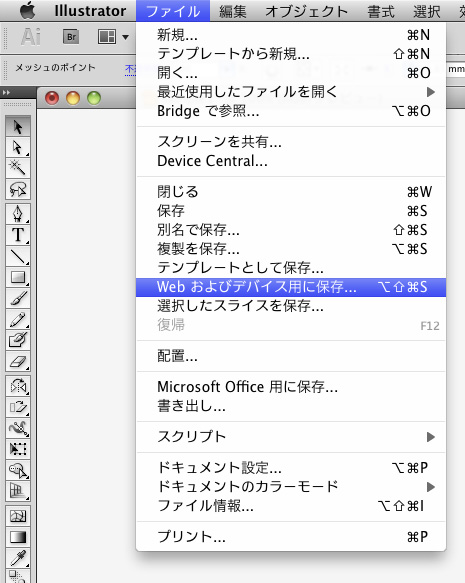Screen dimensions: 465x583
Task: Select the Pencil tool
Action: coord(18,319)
